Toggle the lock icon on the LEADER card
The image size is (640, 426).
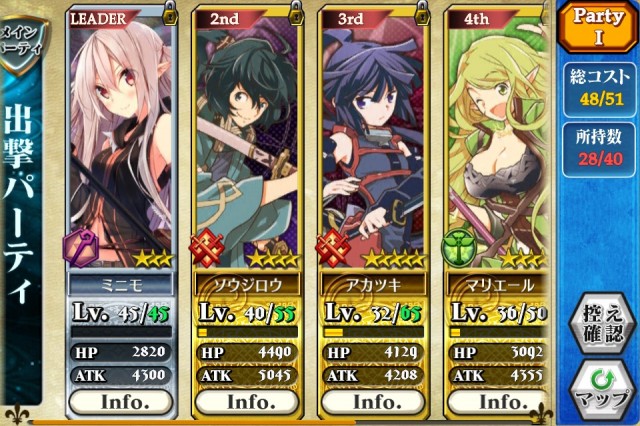coord(170,13)
